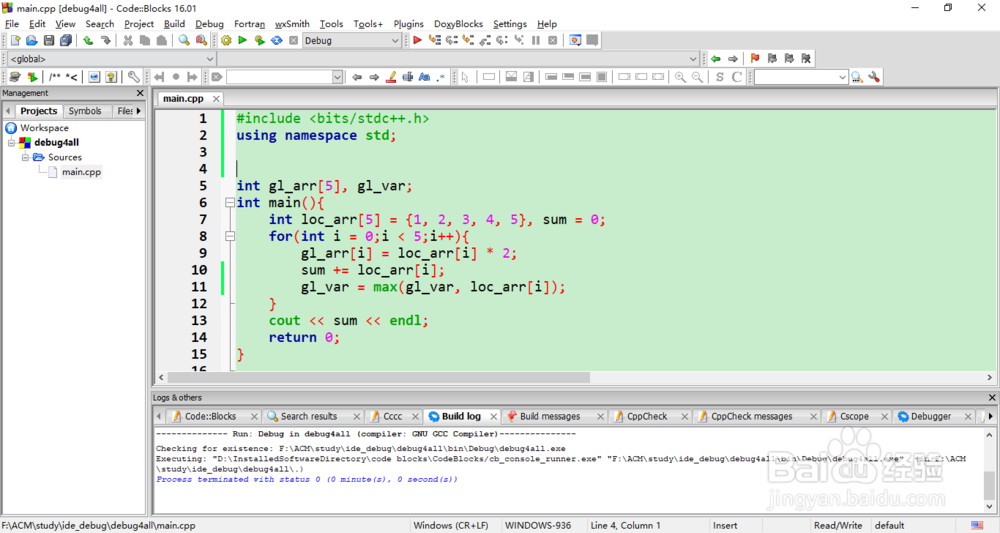This screenshot has height=533, width=1000.
Task: Click the highlight marker pen icon
Action: click(x=391, y=77)
